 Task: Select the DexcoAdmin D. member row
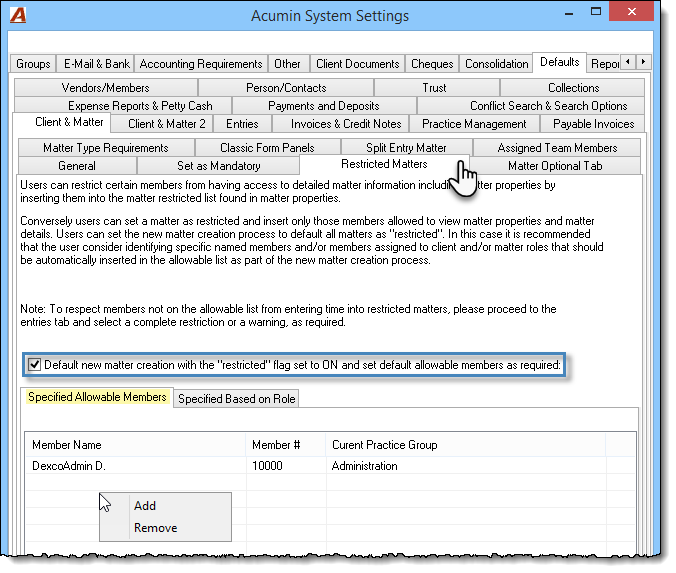(330, 466)
